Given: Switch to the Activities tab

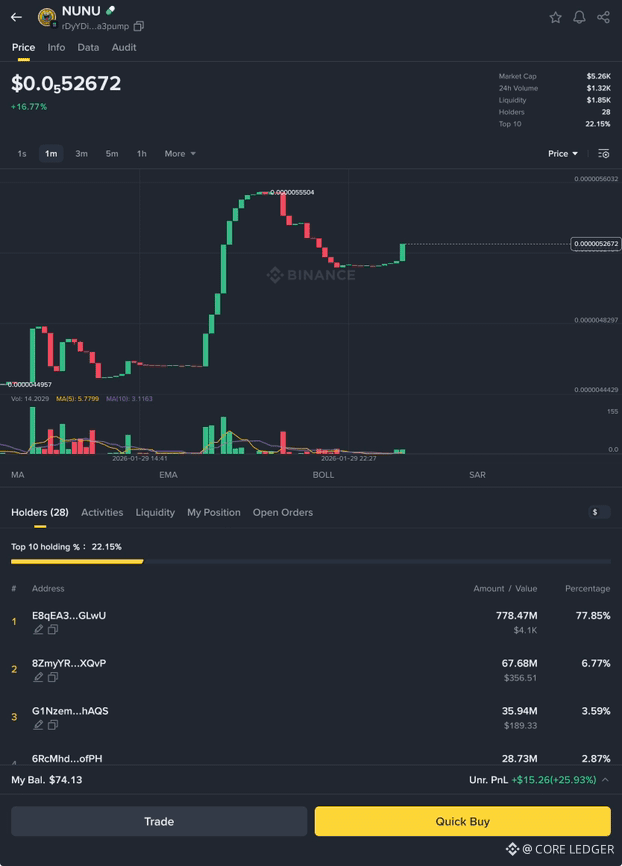Looking at the screenshot, I should (x=102, y=513).
